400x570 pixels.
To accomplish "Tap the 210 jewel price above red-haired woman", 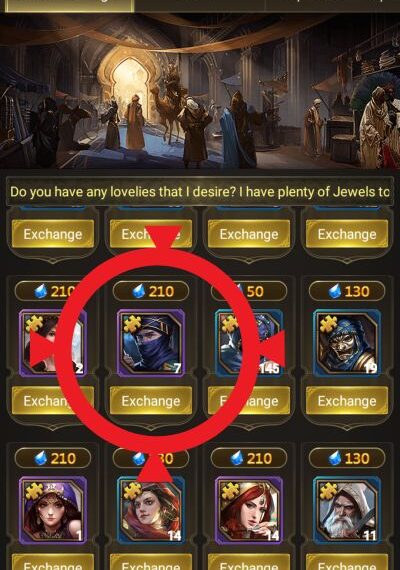I will (249, 458).
